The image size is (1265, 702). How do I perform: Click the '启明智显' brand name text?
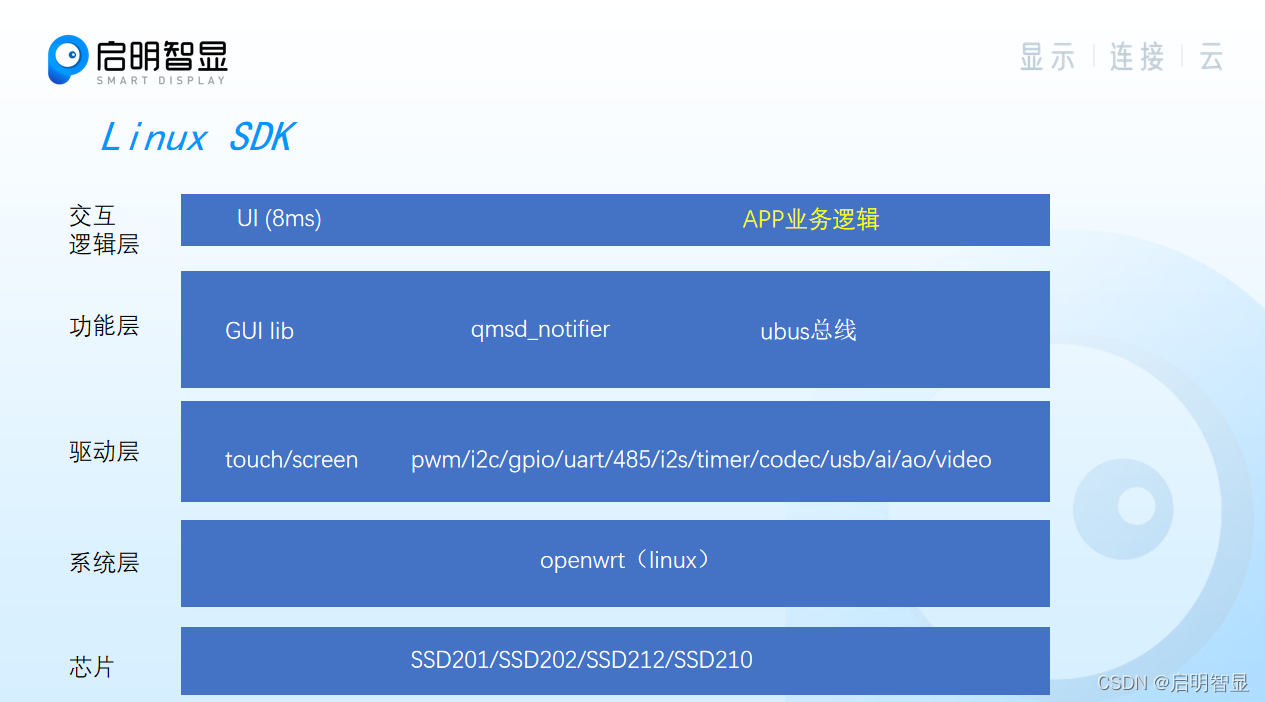162,54
